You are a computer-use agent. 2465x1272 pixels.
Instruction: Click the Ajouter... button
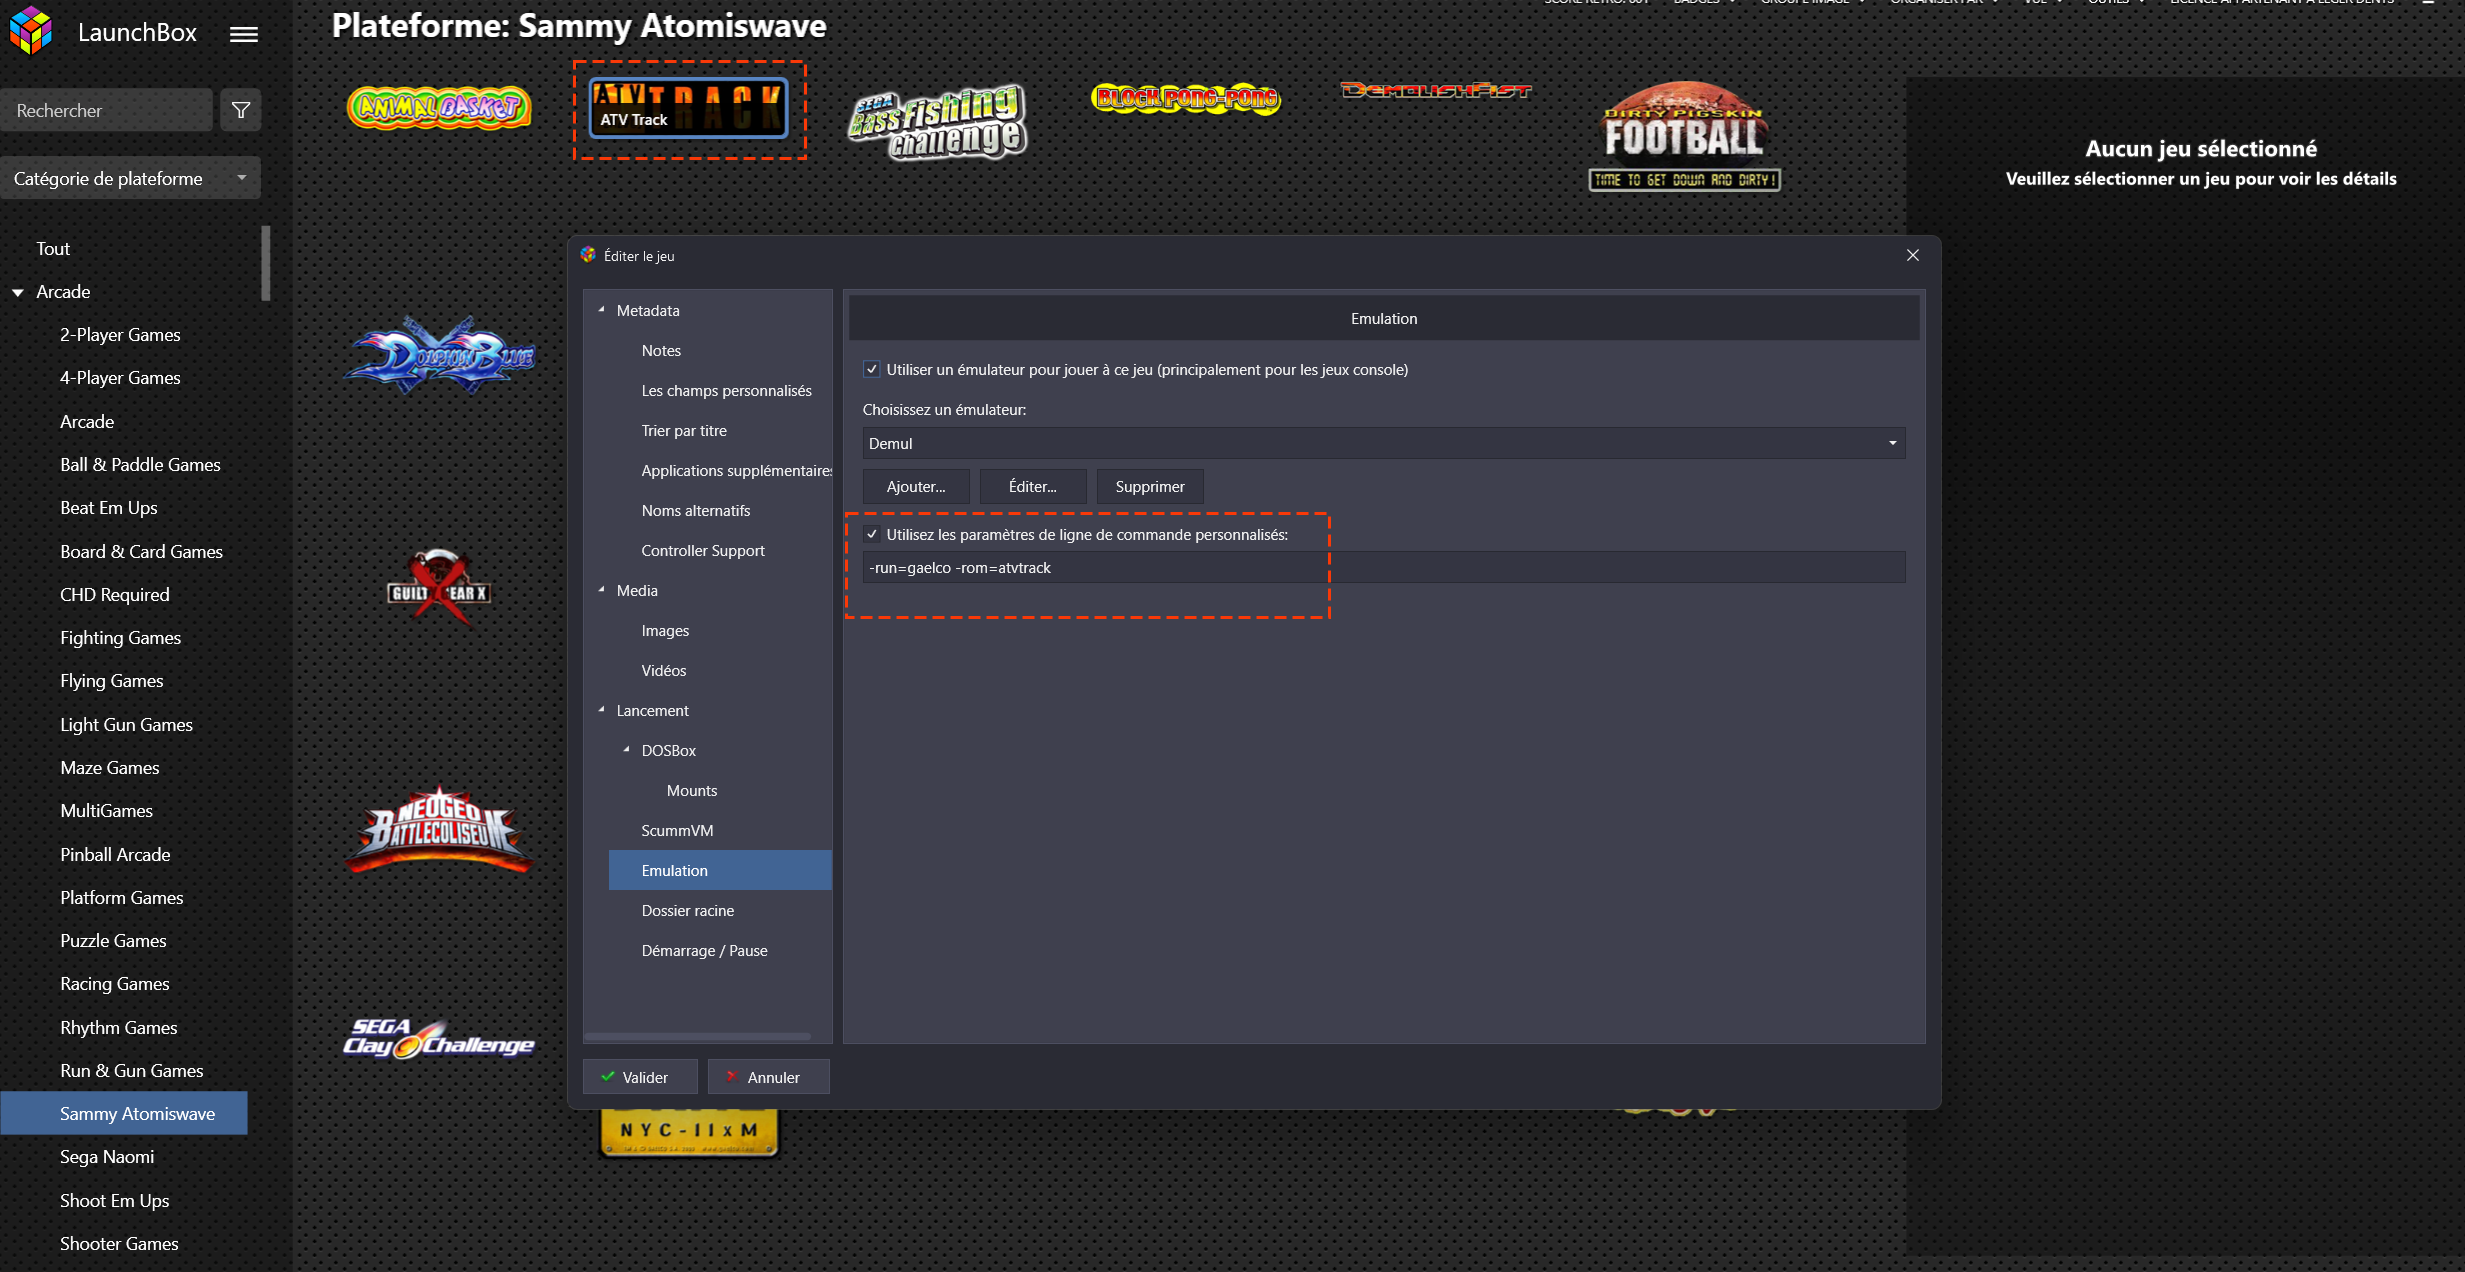916,486
